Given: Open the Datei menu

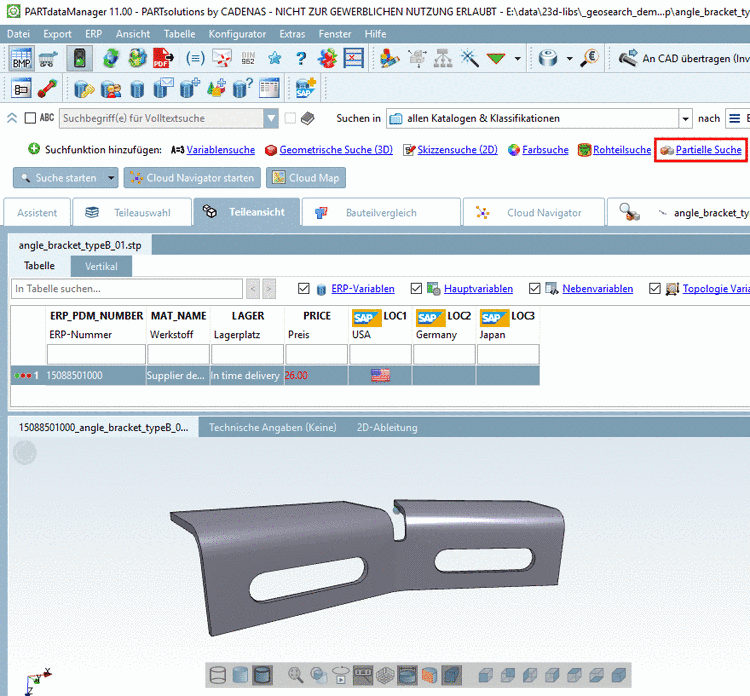Looking at the screenshot, I should [18, 34].
